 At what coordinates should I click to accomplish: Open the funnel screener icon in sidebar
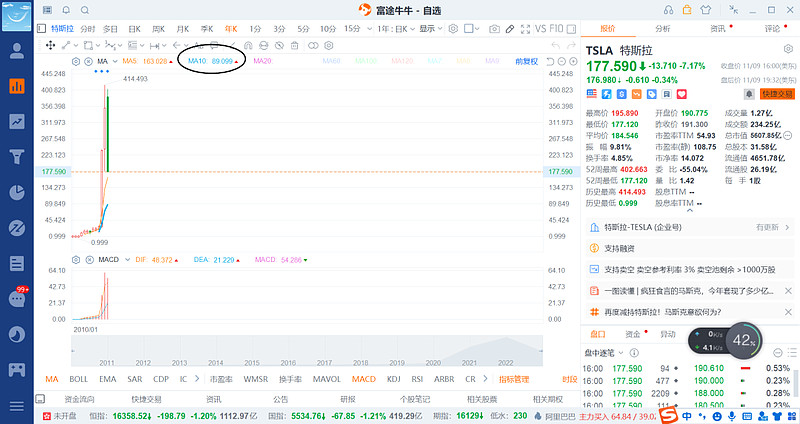pyautogui.click(x=17, y=157)
